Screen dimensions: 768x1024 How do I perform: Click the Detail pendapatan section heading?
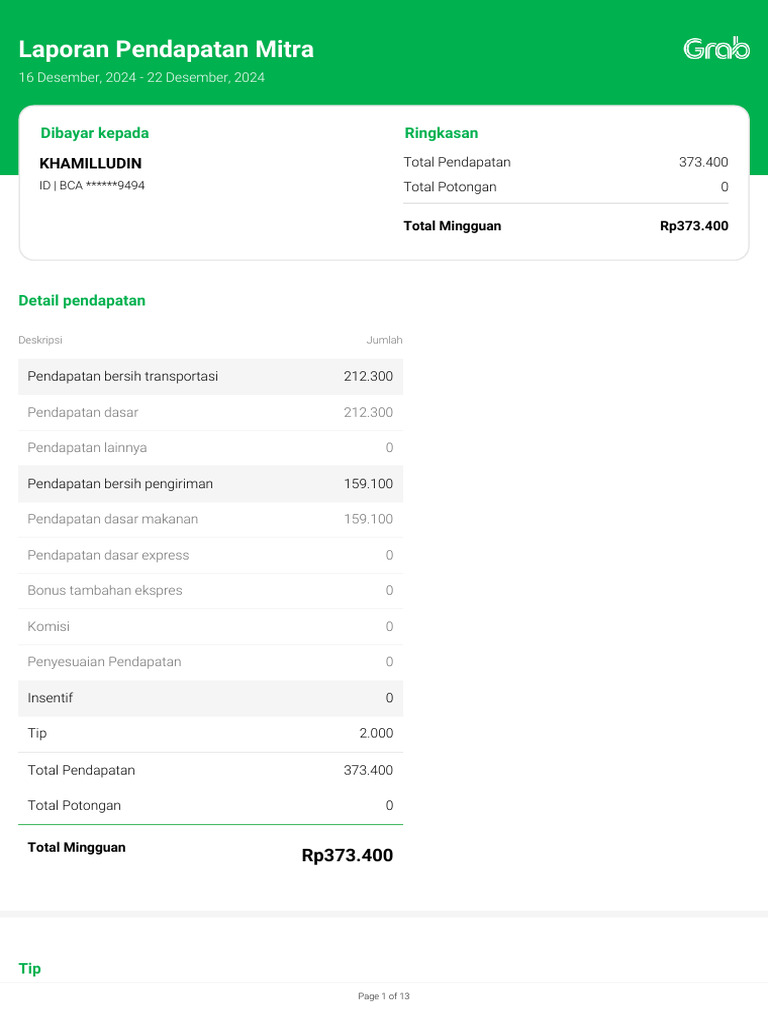point(82,300)
